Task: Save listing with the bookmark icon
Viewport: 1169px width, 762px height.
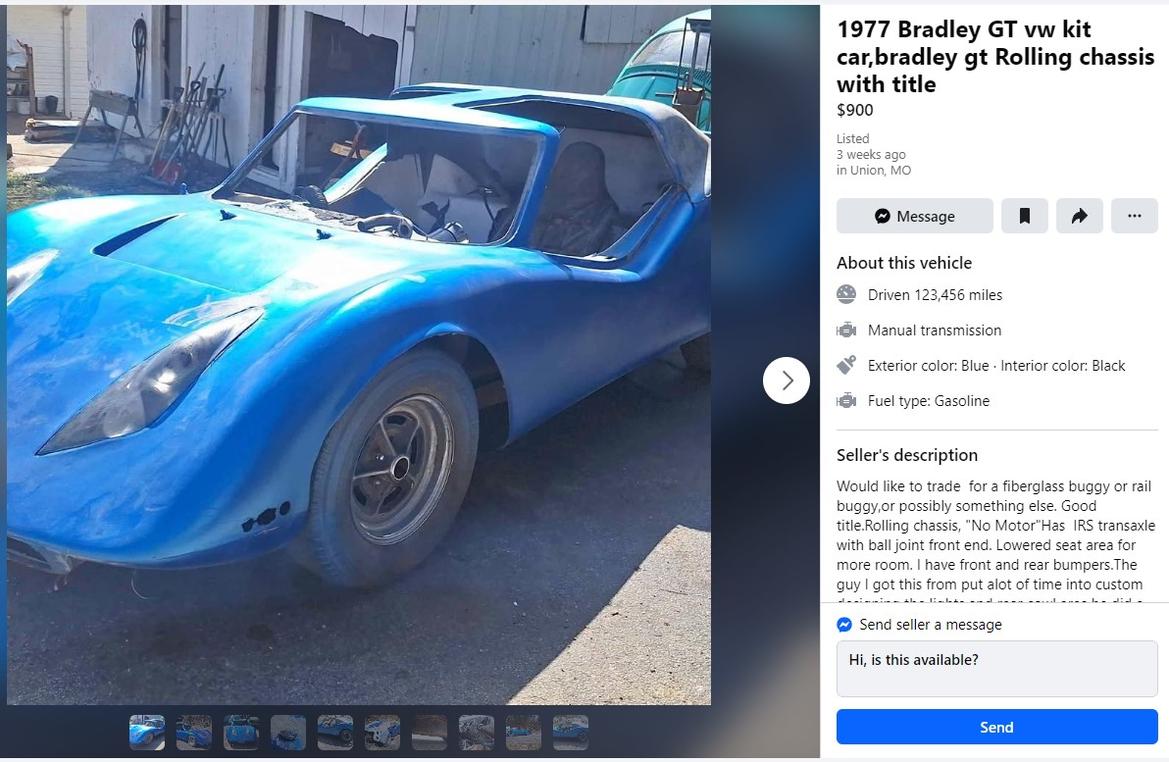Action: click(x=1024, y=216)
